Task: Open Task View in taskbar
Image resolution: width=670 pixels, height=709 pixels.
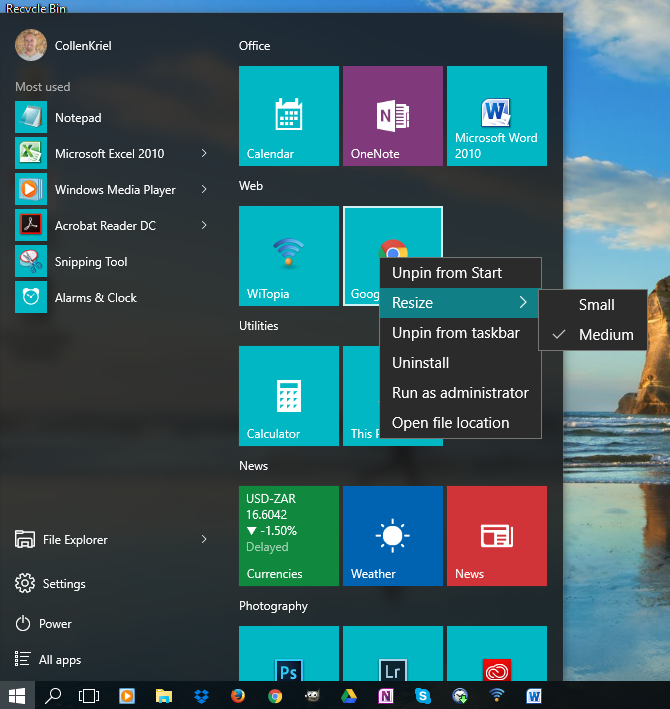Action: click(89, 695)
